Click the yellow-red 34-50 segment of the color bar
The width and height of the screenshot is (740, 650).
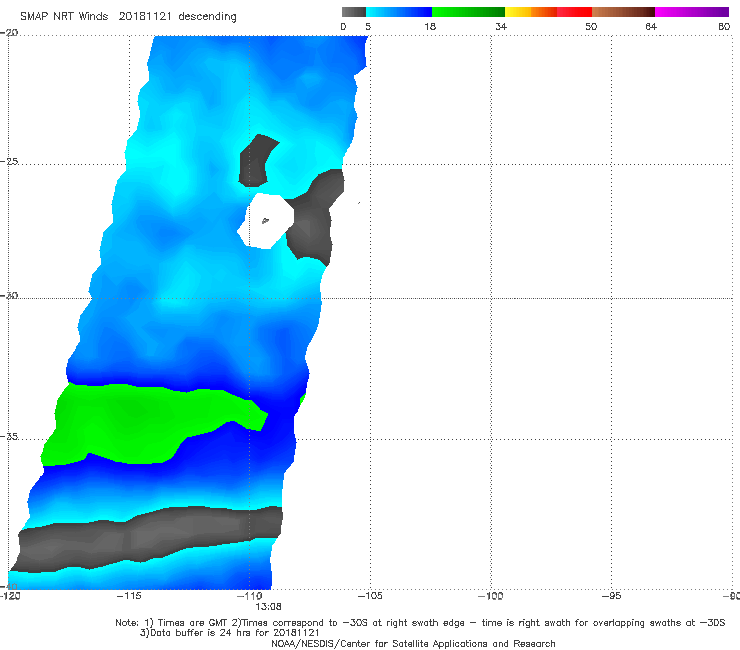[x=548, y=12]
